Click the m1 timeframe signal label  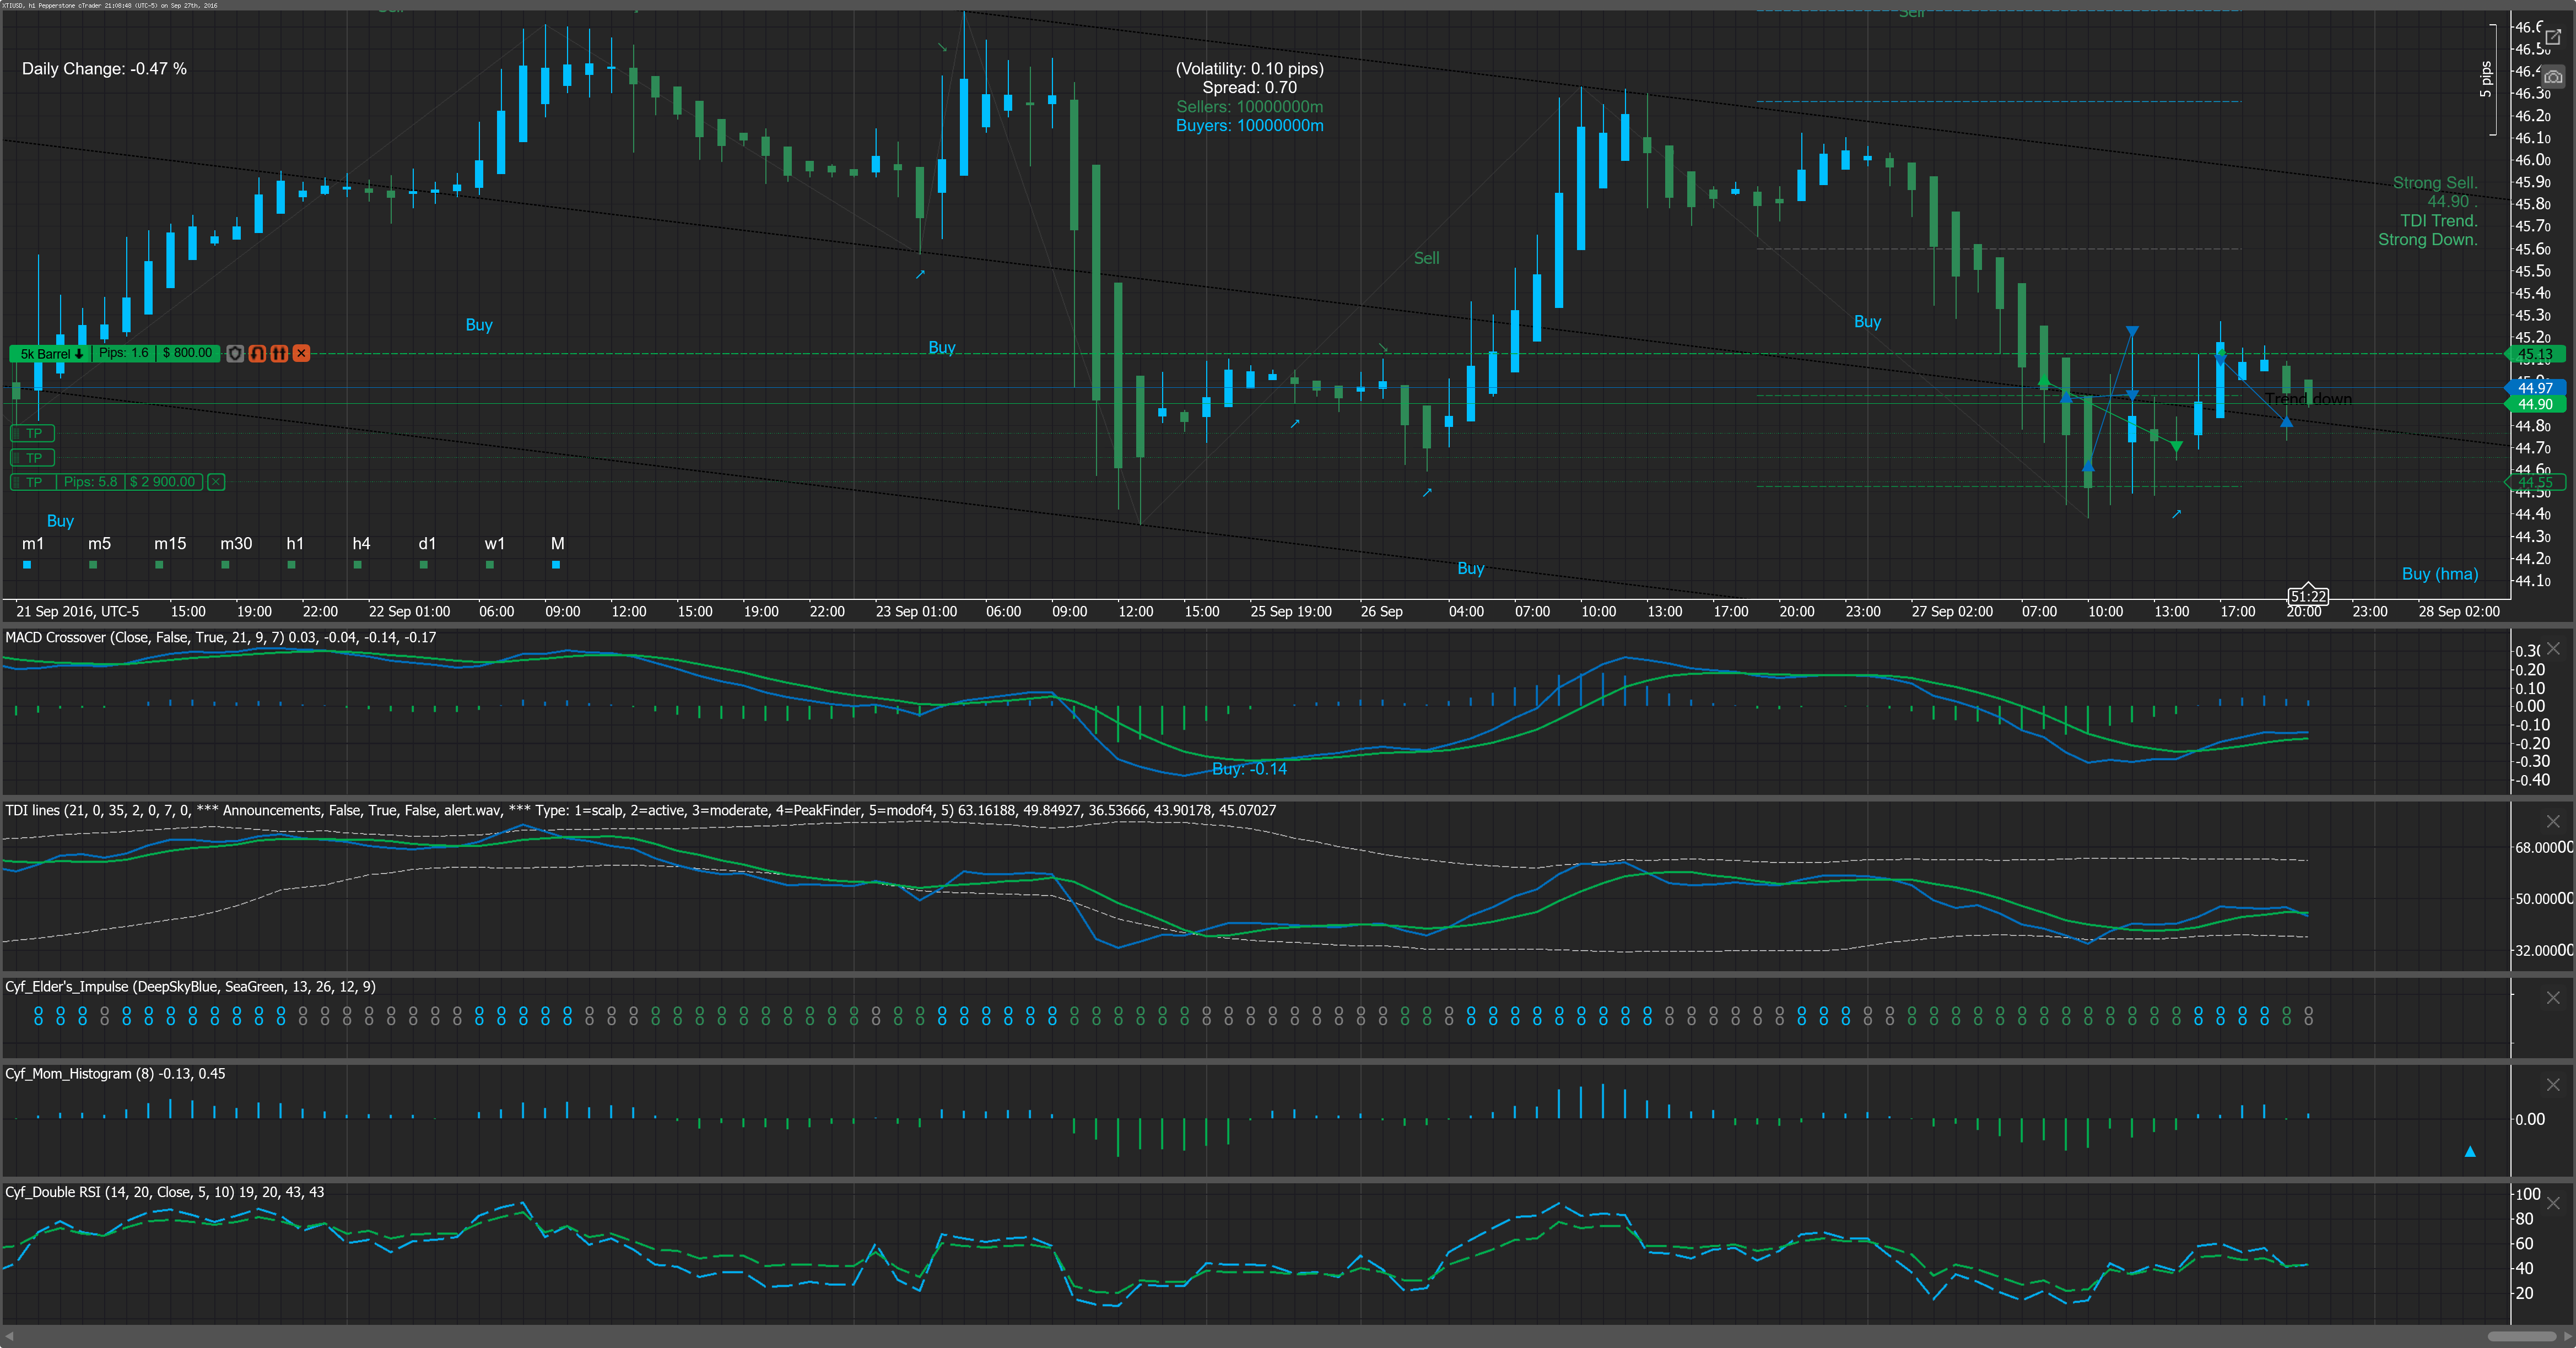tap(33, 544)
